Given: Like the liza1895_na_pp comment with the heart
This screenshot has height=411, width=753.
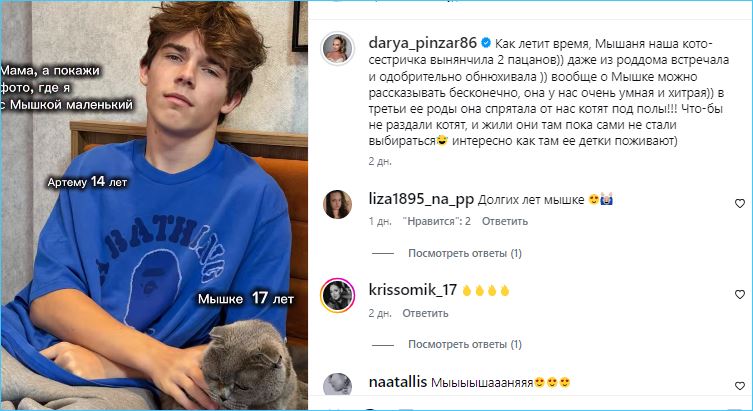Looking at the screenshot, I should coord(740,204).
